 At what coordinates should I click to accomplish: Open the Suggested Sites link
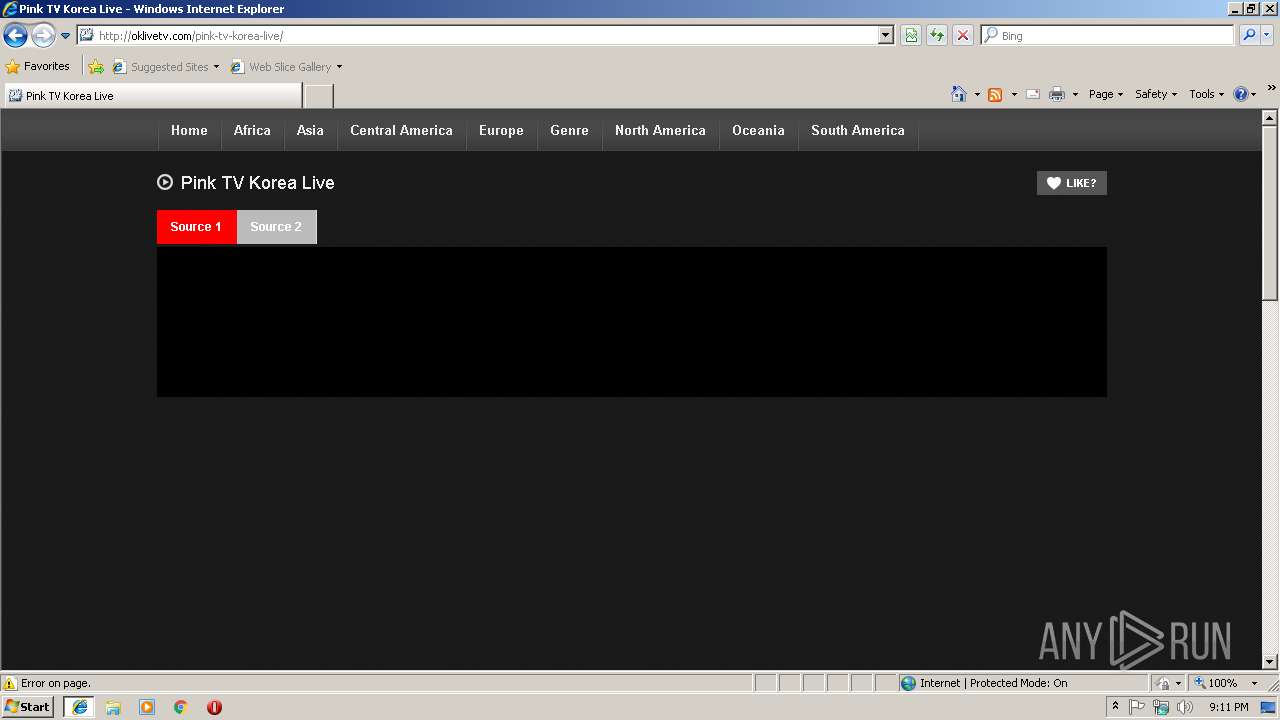165,67
